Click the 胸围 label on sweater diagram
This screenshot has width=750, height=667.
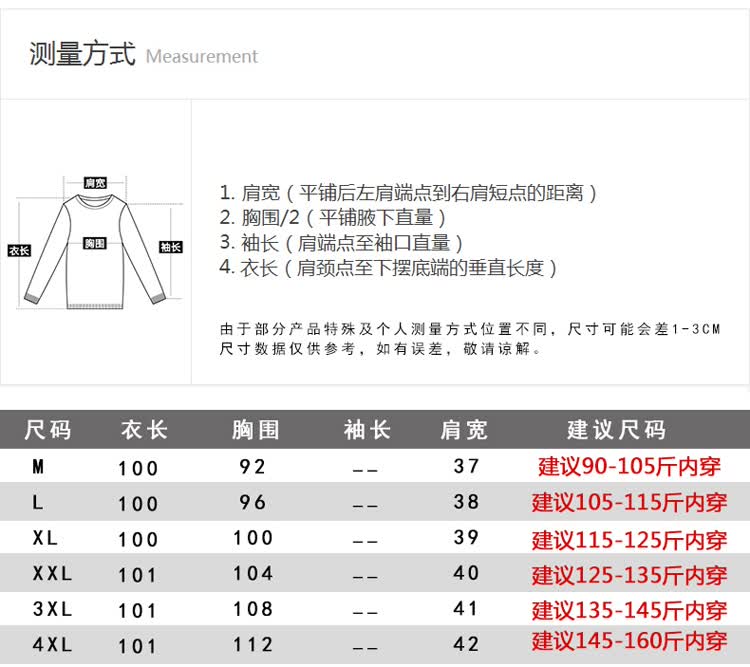[x=95, y=243]
